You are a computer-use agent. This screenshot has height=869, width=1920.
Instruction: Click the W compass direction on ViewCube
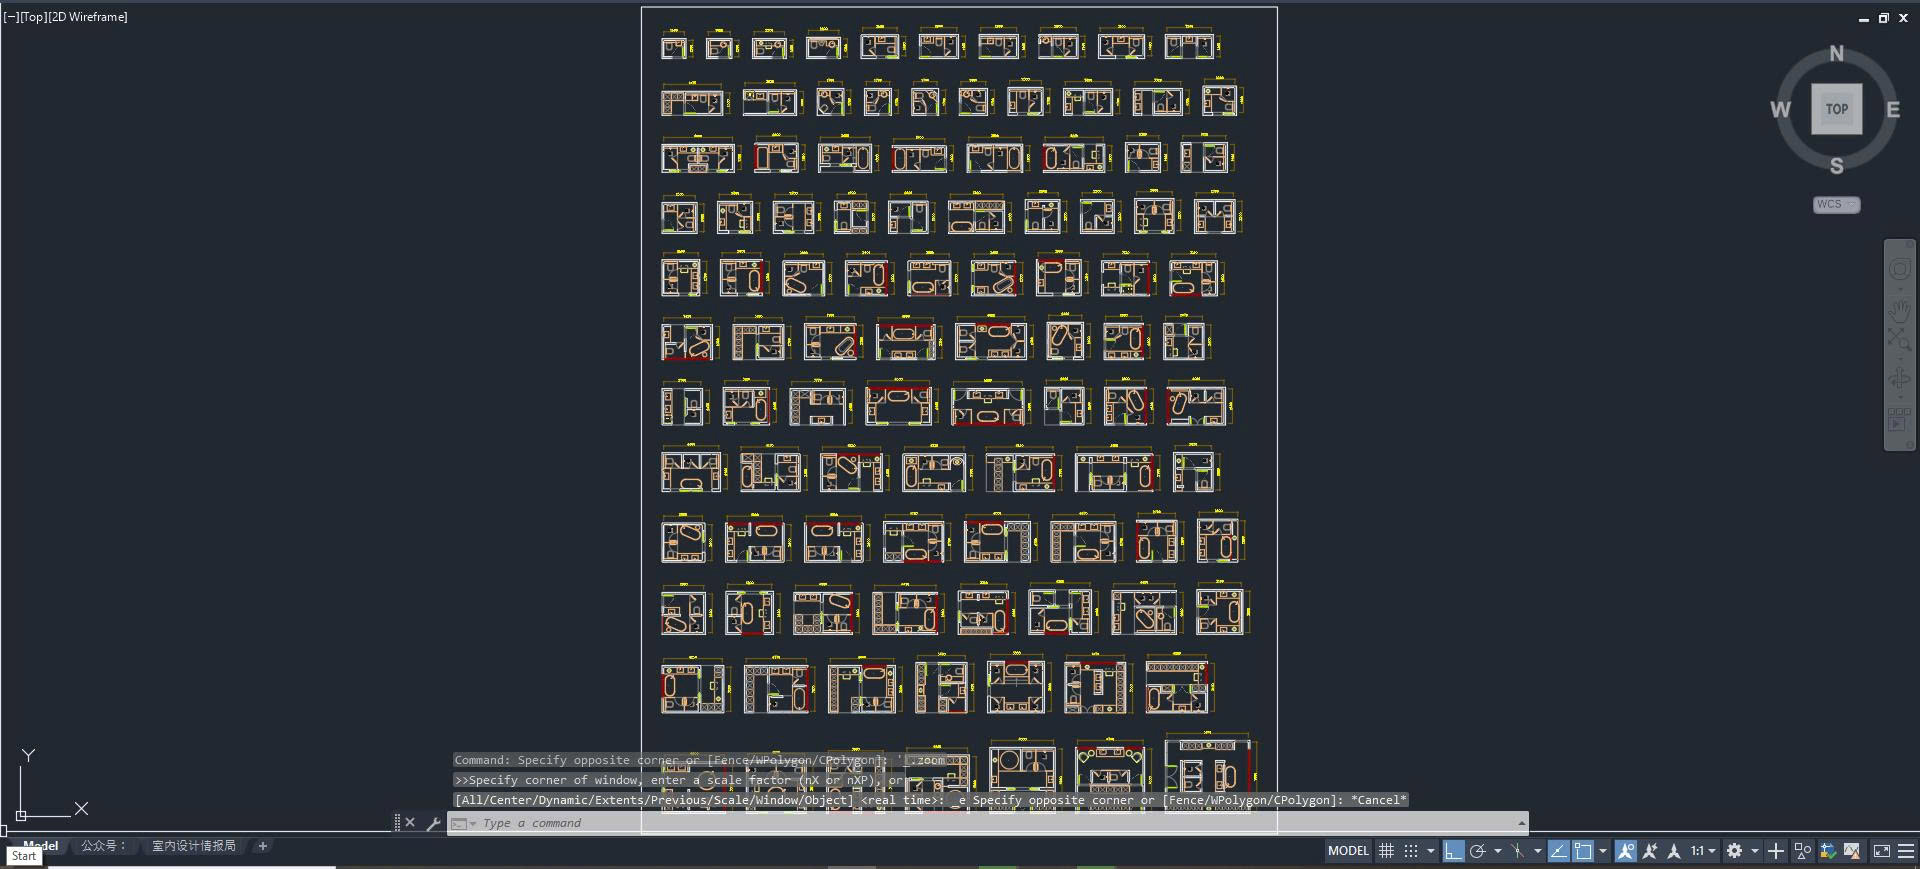1780,110
